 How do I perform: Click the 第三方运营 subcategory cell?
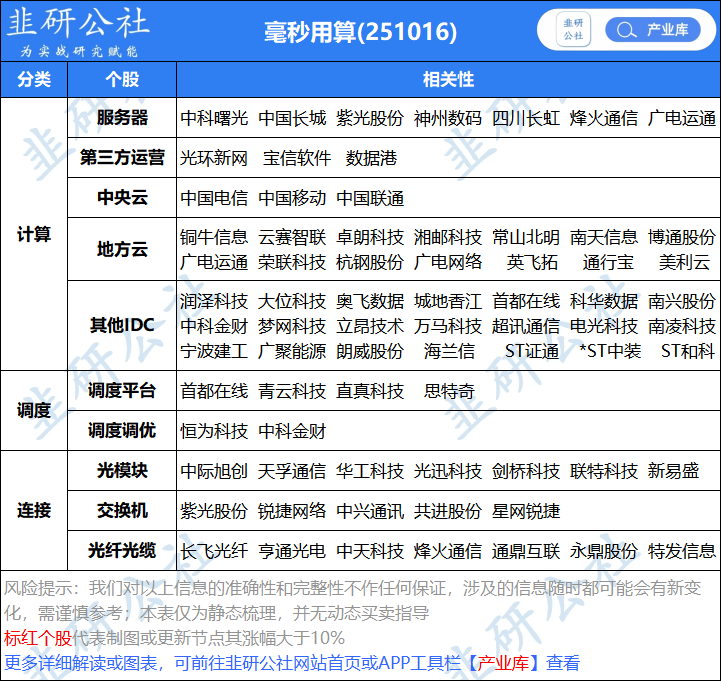pyautogui.click(x=122, y=157)
